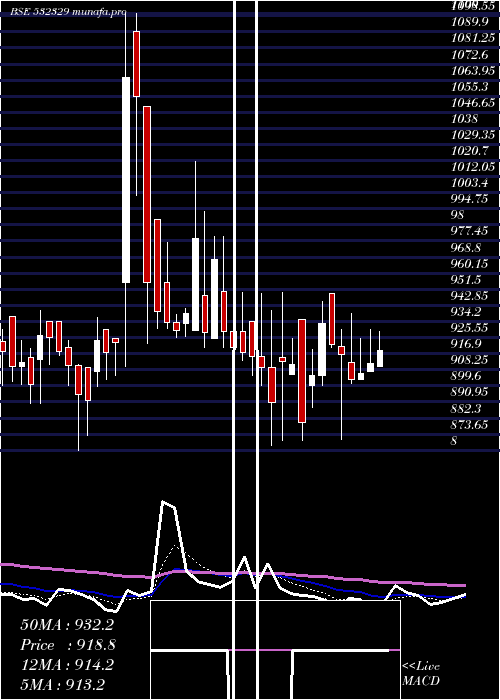Click the 951.5 price label

468,279
